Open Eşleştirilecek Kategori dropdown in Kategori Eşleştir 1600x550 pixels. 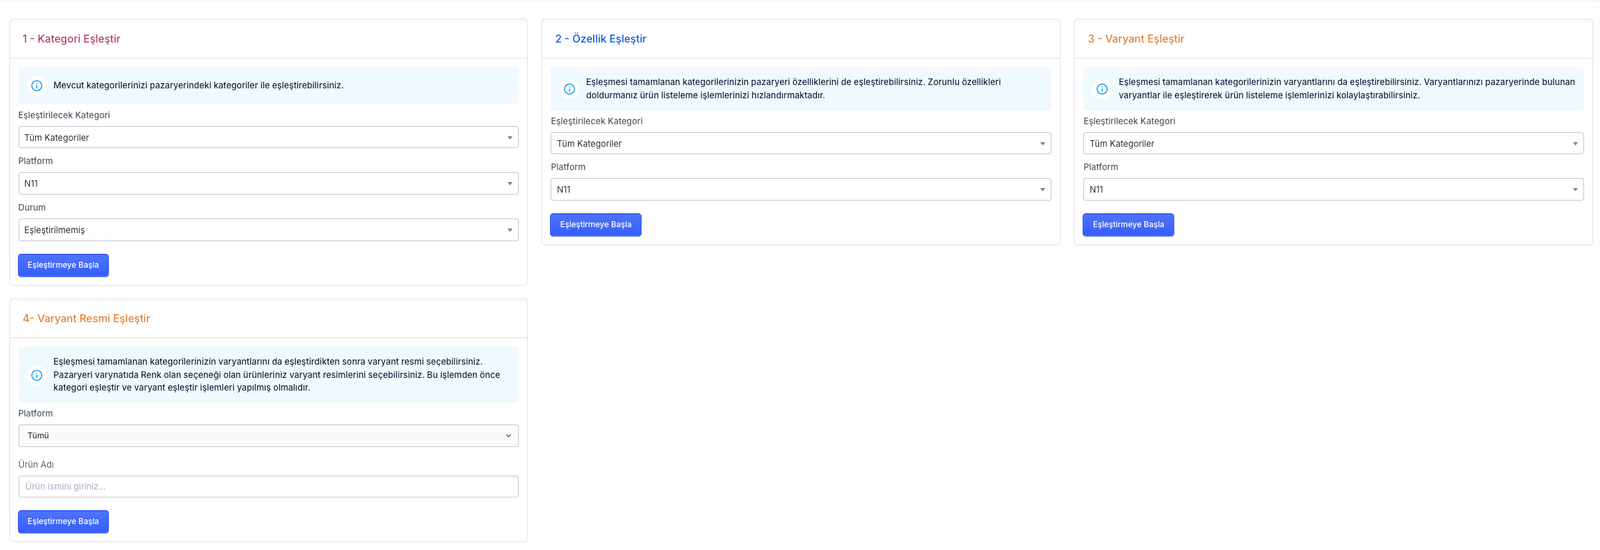pos(268,138)
